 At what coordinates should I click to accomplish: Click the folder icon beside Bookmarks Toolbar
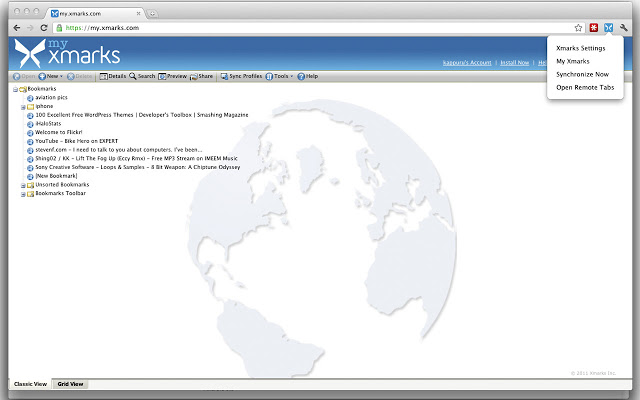point(30,194)
